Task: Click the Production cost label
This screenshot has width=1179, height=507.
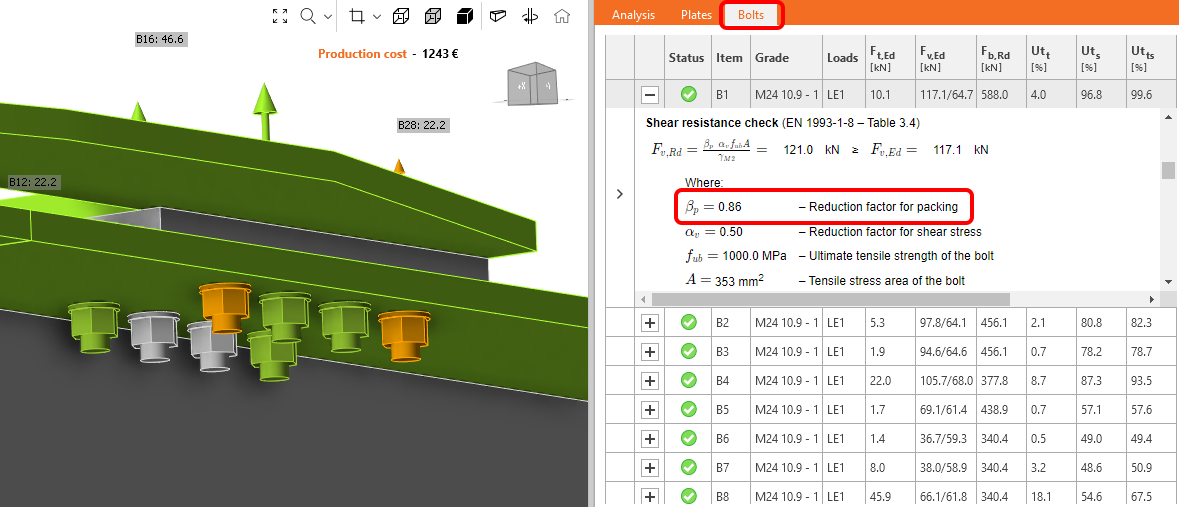Action: click(x=362, y=54)
